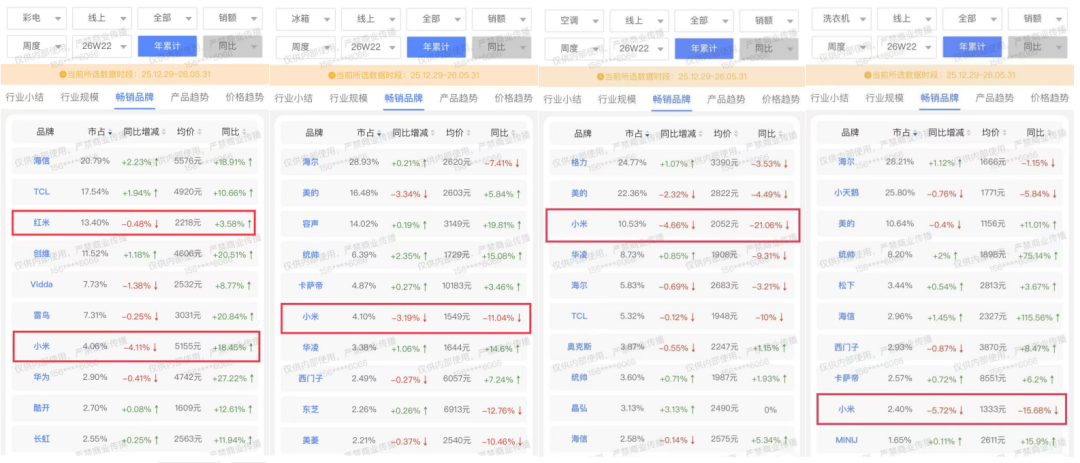Image resolution: width=1080 pixels, height=463 pixels.
Task: Click 20.79% share cell for 海信
Action: (95, 161)
